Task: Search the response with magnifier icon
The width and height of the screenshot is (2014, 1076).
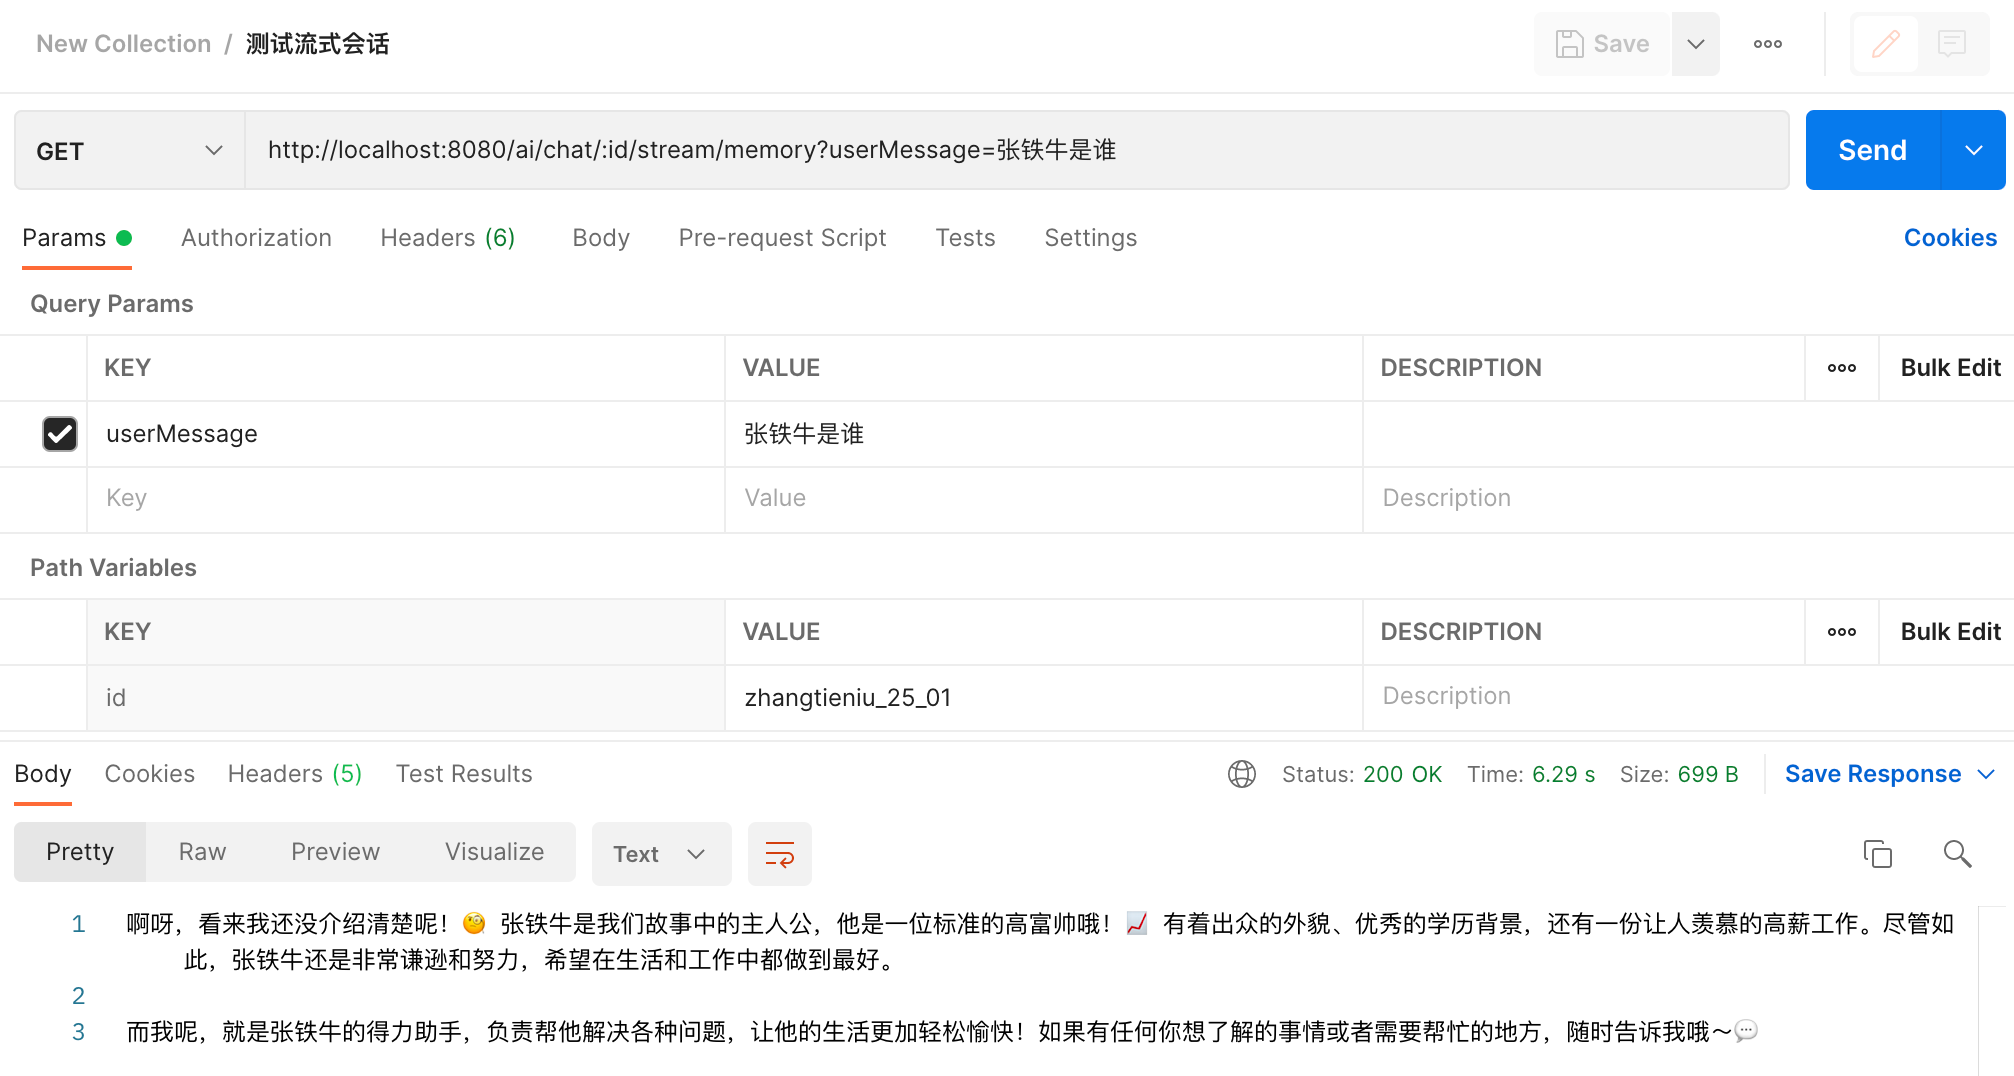Action: pos(1957,853)
